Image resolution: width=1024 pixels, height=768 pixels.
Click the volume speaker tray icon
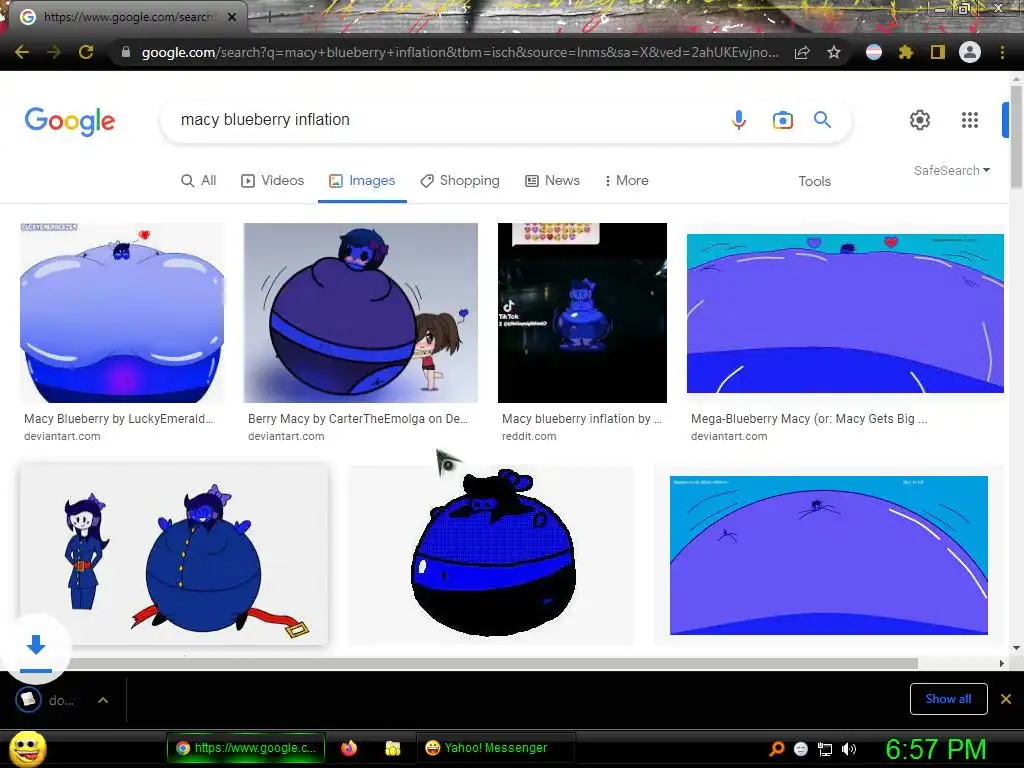(x=849, y=749)
